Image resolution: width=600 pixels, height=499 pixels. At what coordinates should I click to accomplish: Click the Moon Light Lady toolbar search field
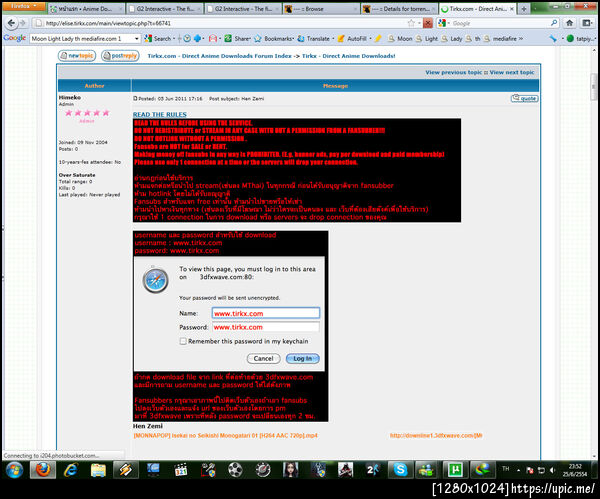tap(82, 39)
